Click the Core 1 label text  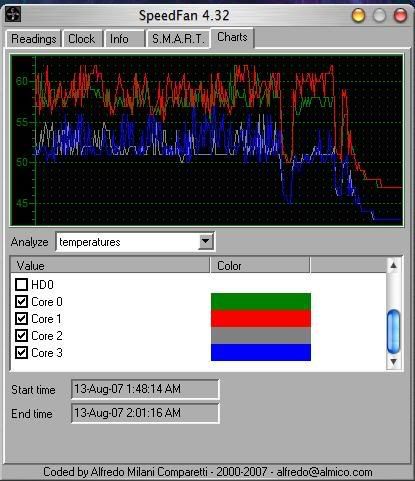[x=46, y=319]
